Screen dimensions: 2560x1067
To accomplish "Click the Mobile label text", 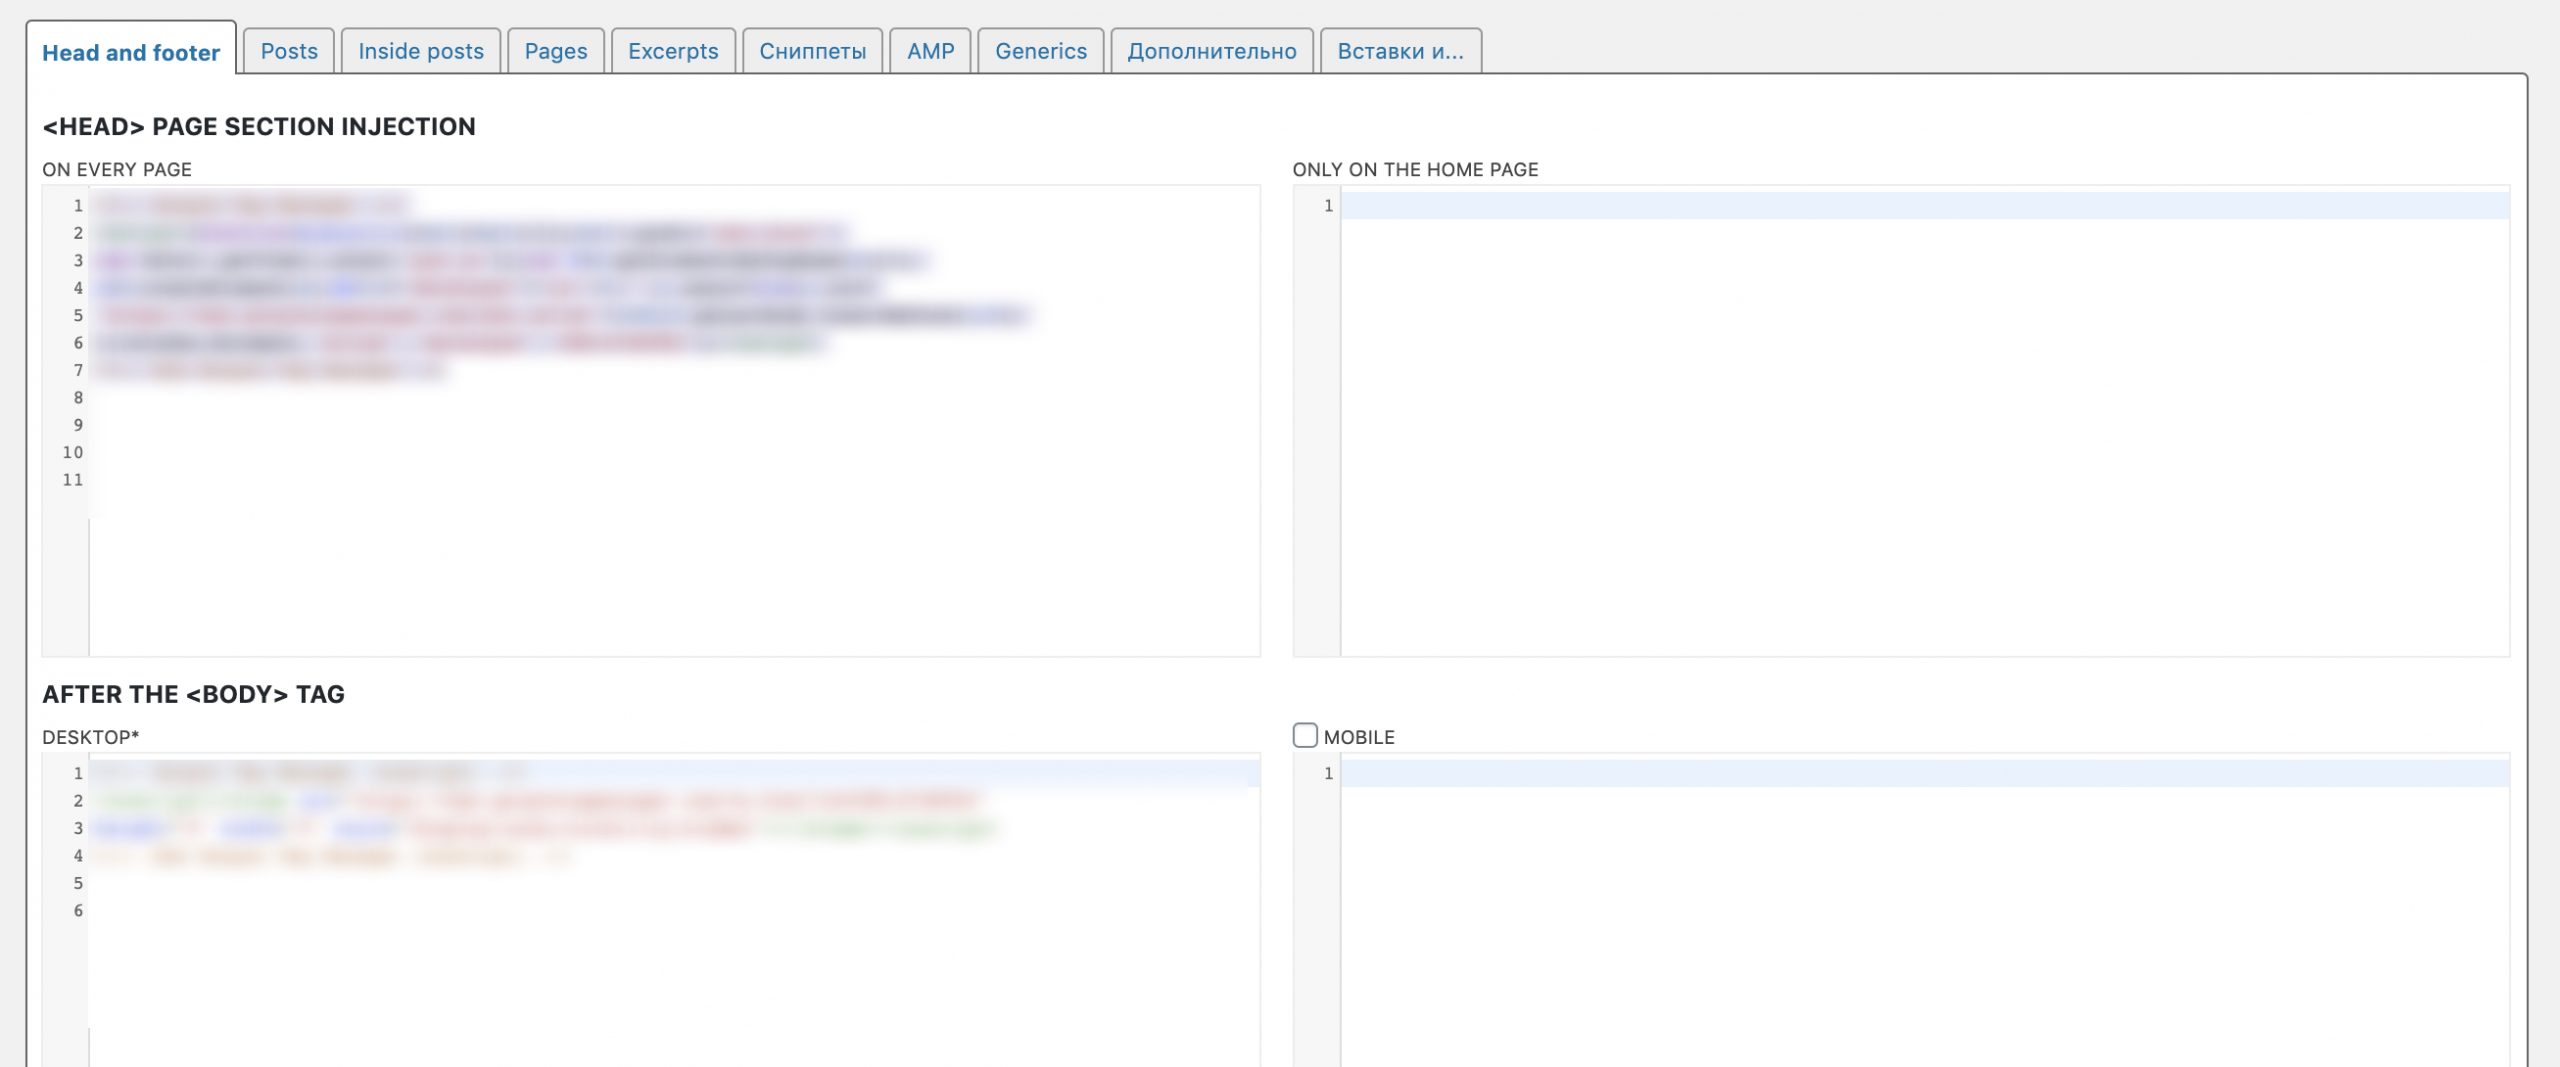I will pos(1359,737).
